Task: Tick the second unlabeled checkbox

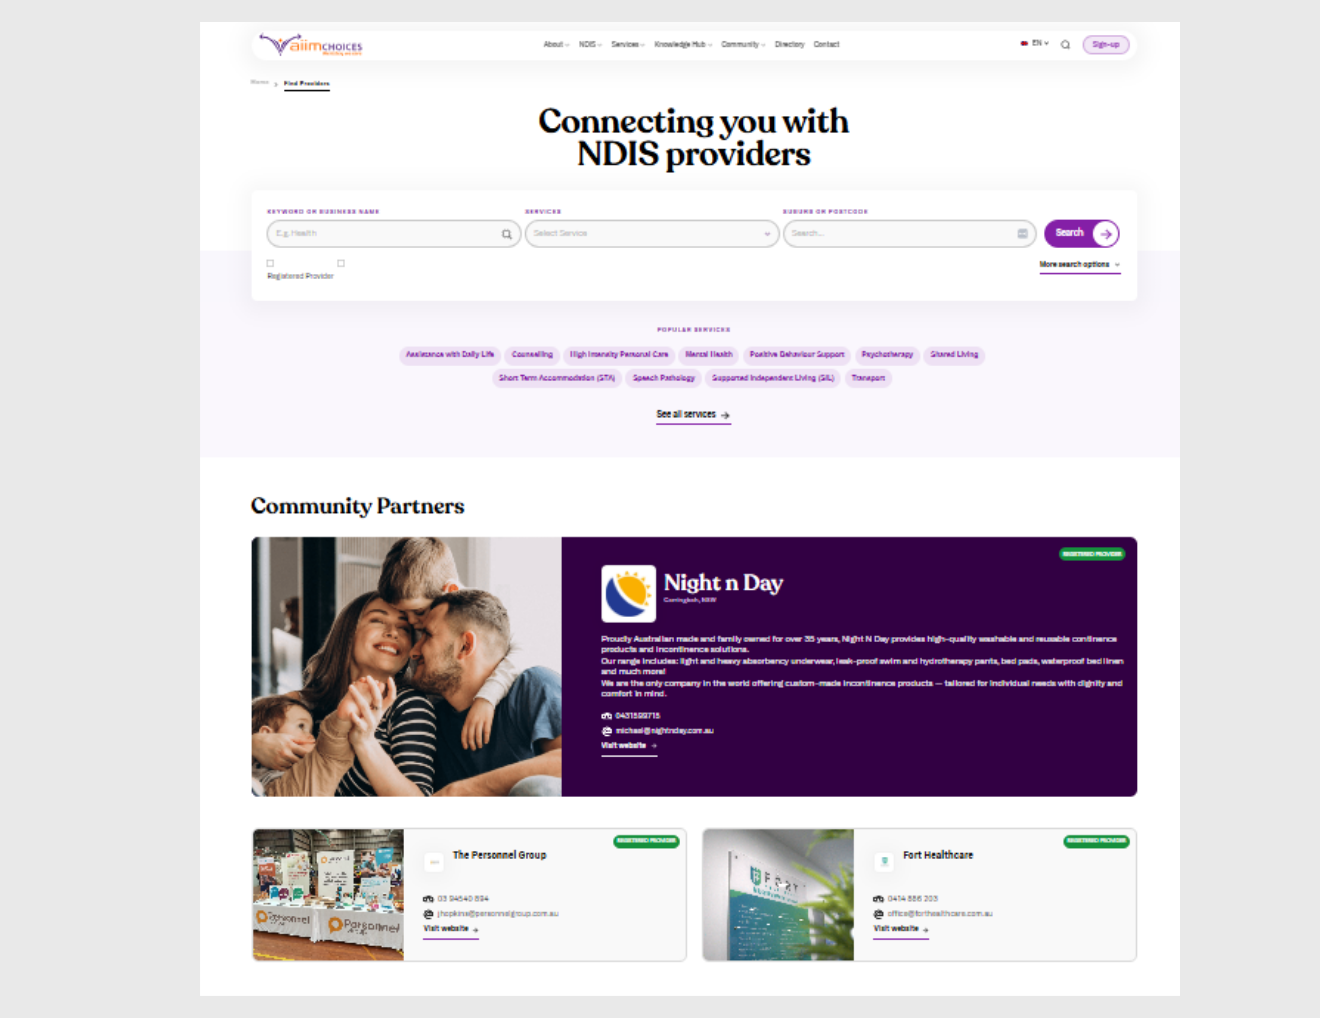Action: [x=341, y=263]
